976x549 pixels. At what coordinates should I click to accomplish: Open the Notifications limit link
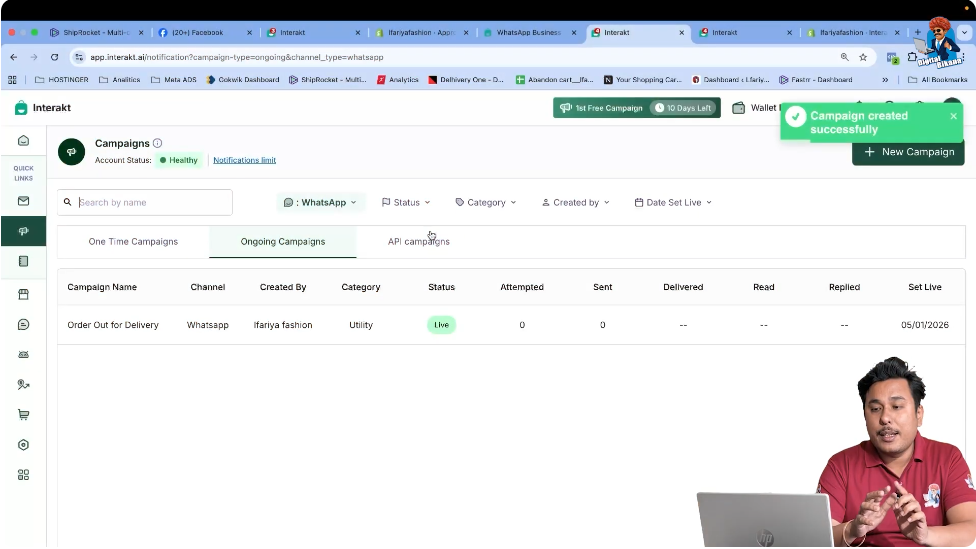click(x=245, y=160)
